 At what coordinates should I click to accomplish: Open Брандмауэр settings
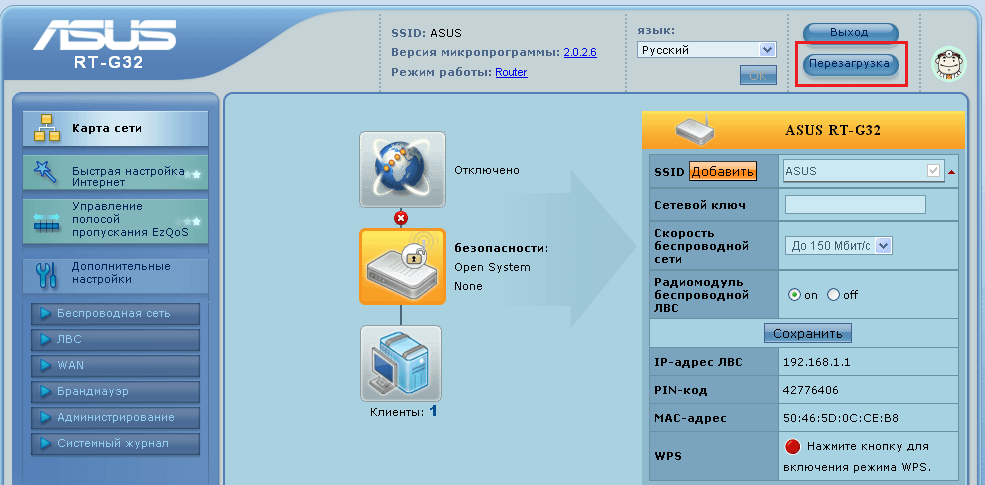(x=115, y=391)
